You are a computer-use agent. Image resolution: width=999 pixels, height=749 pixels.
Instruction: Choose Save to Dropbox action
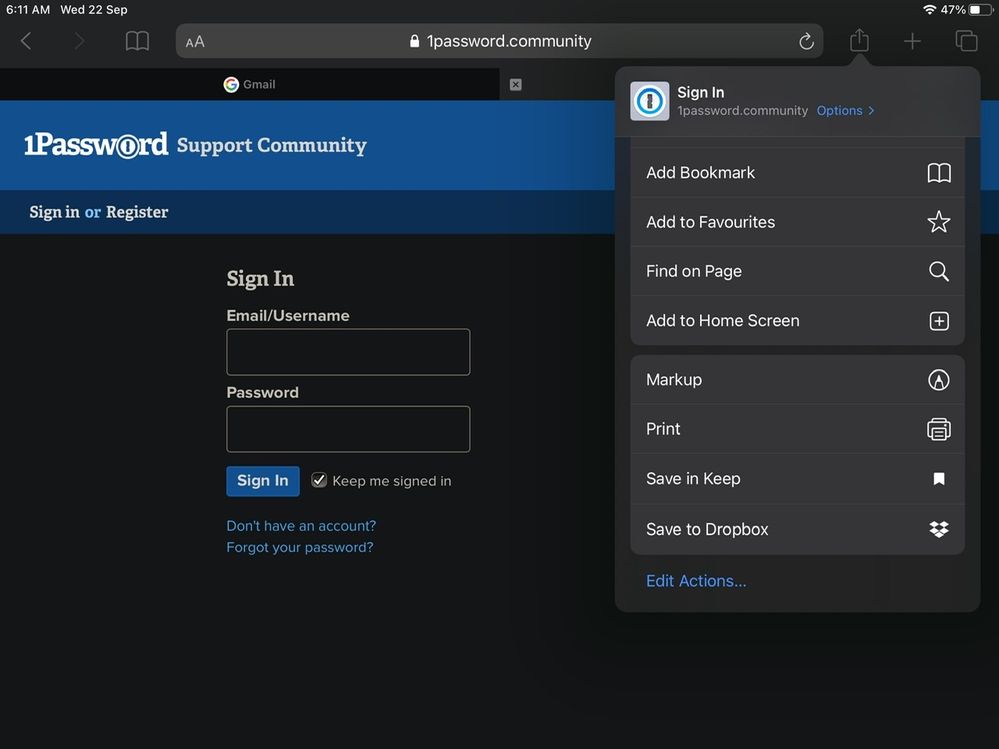(x=797, y=529)
